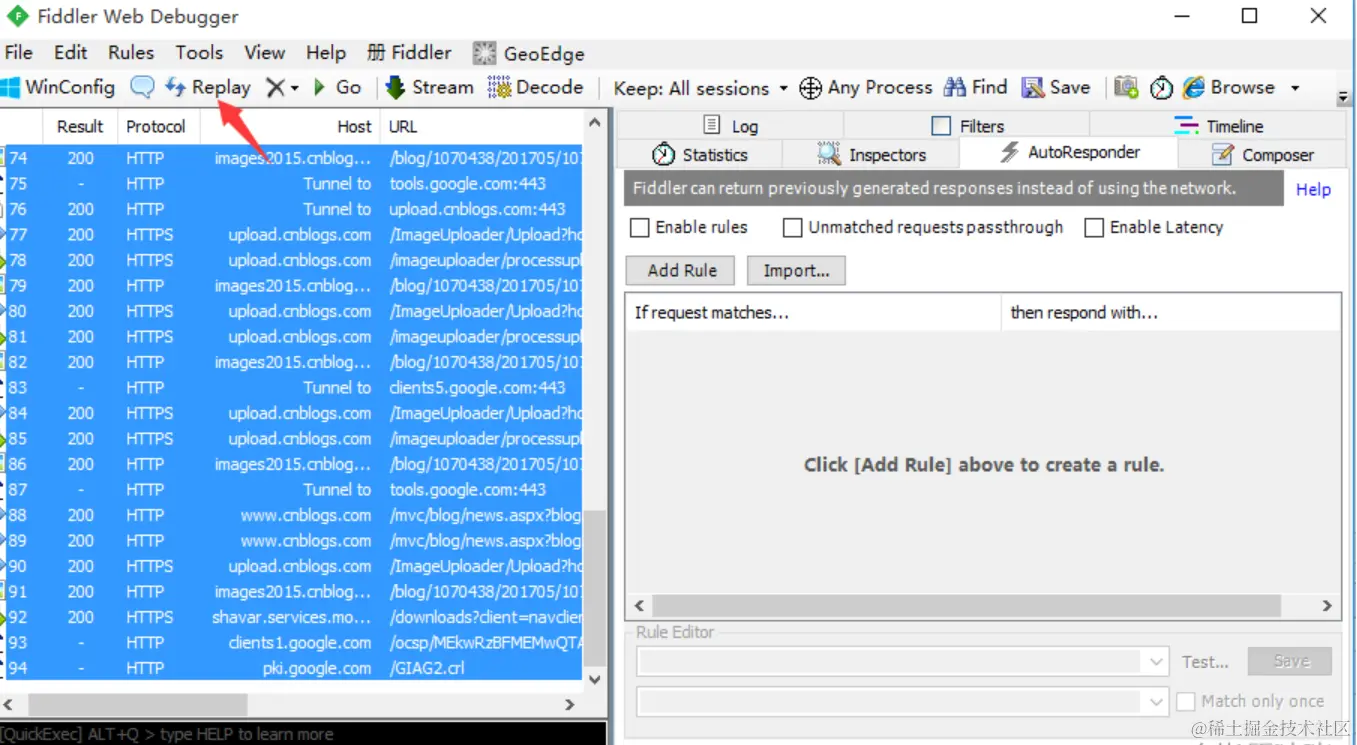The width and height of the screenshot is (1357, 745).
Task: Click the Add Rule button
Action: [682, 271]
